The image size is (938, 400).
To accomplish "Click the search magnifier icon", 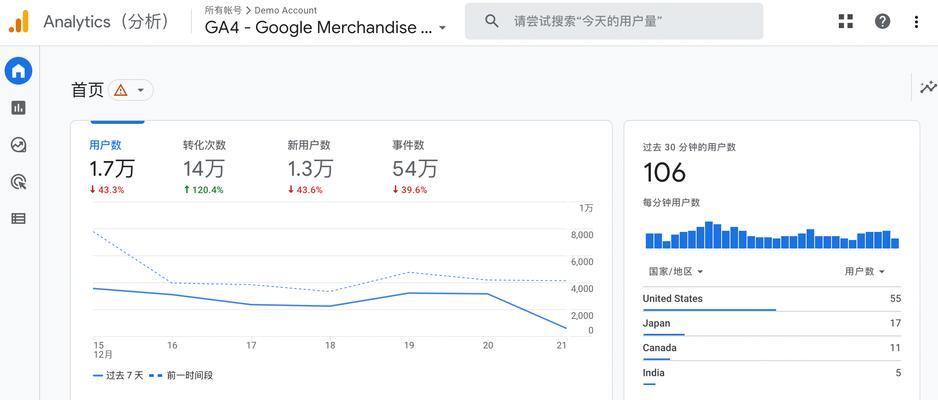I will [x=492, y=22].
